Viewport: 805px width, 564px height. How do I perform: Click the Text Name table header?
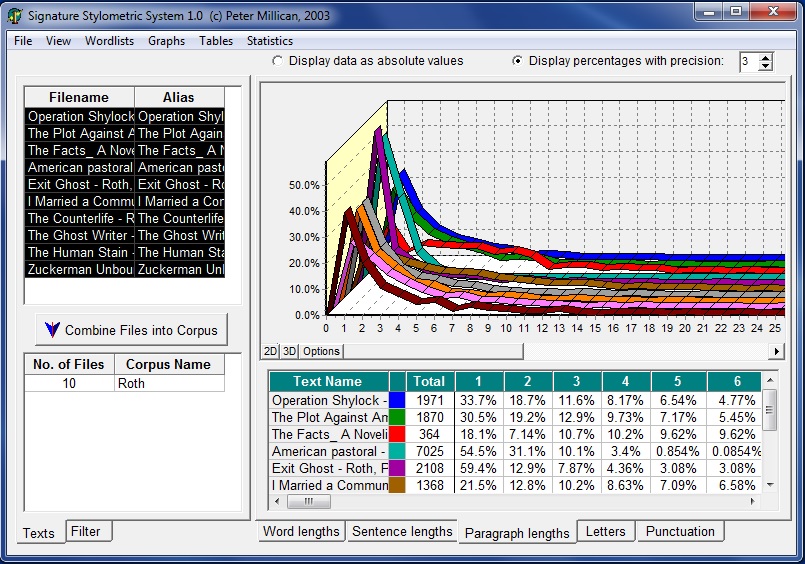point(328,381)
